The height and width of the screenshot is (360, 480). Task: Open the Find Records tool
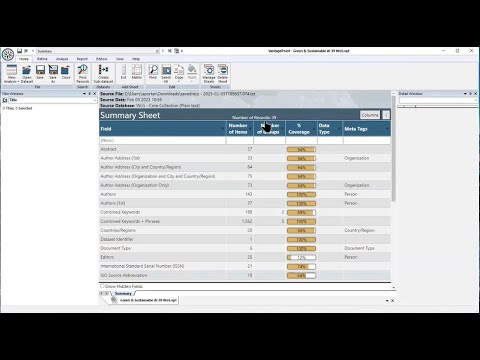click(83, 74)
